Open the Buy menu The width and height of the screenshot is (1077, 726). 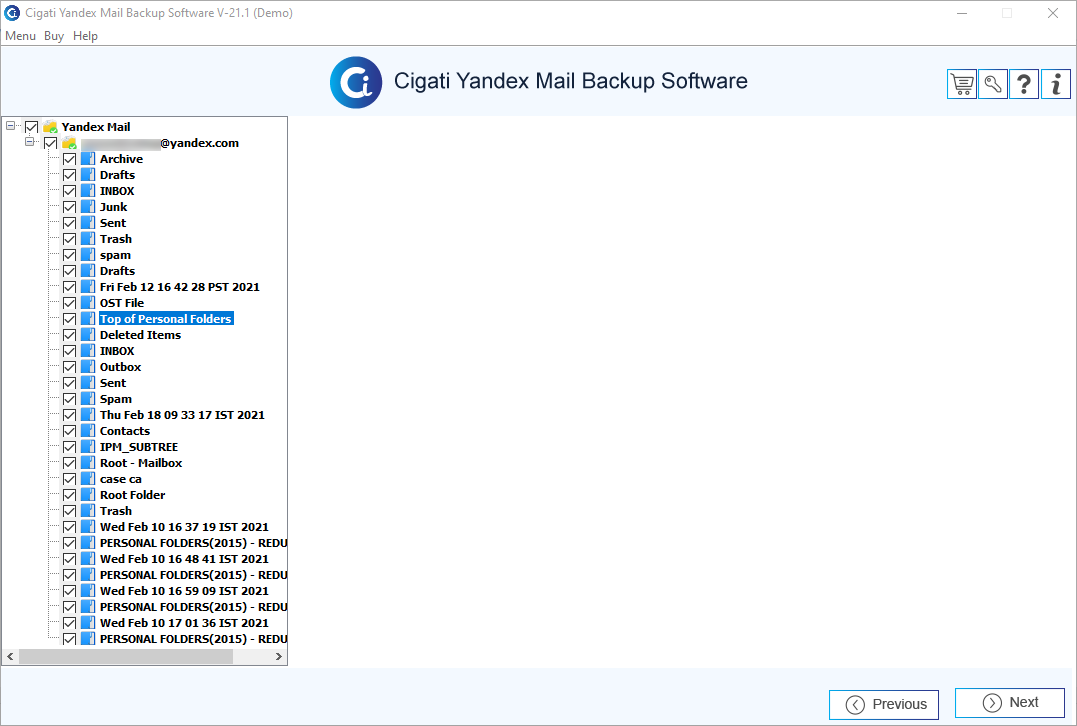[x=54, y=36]
